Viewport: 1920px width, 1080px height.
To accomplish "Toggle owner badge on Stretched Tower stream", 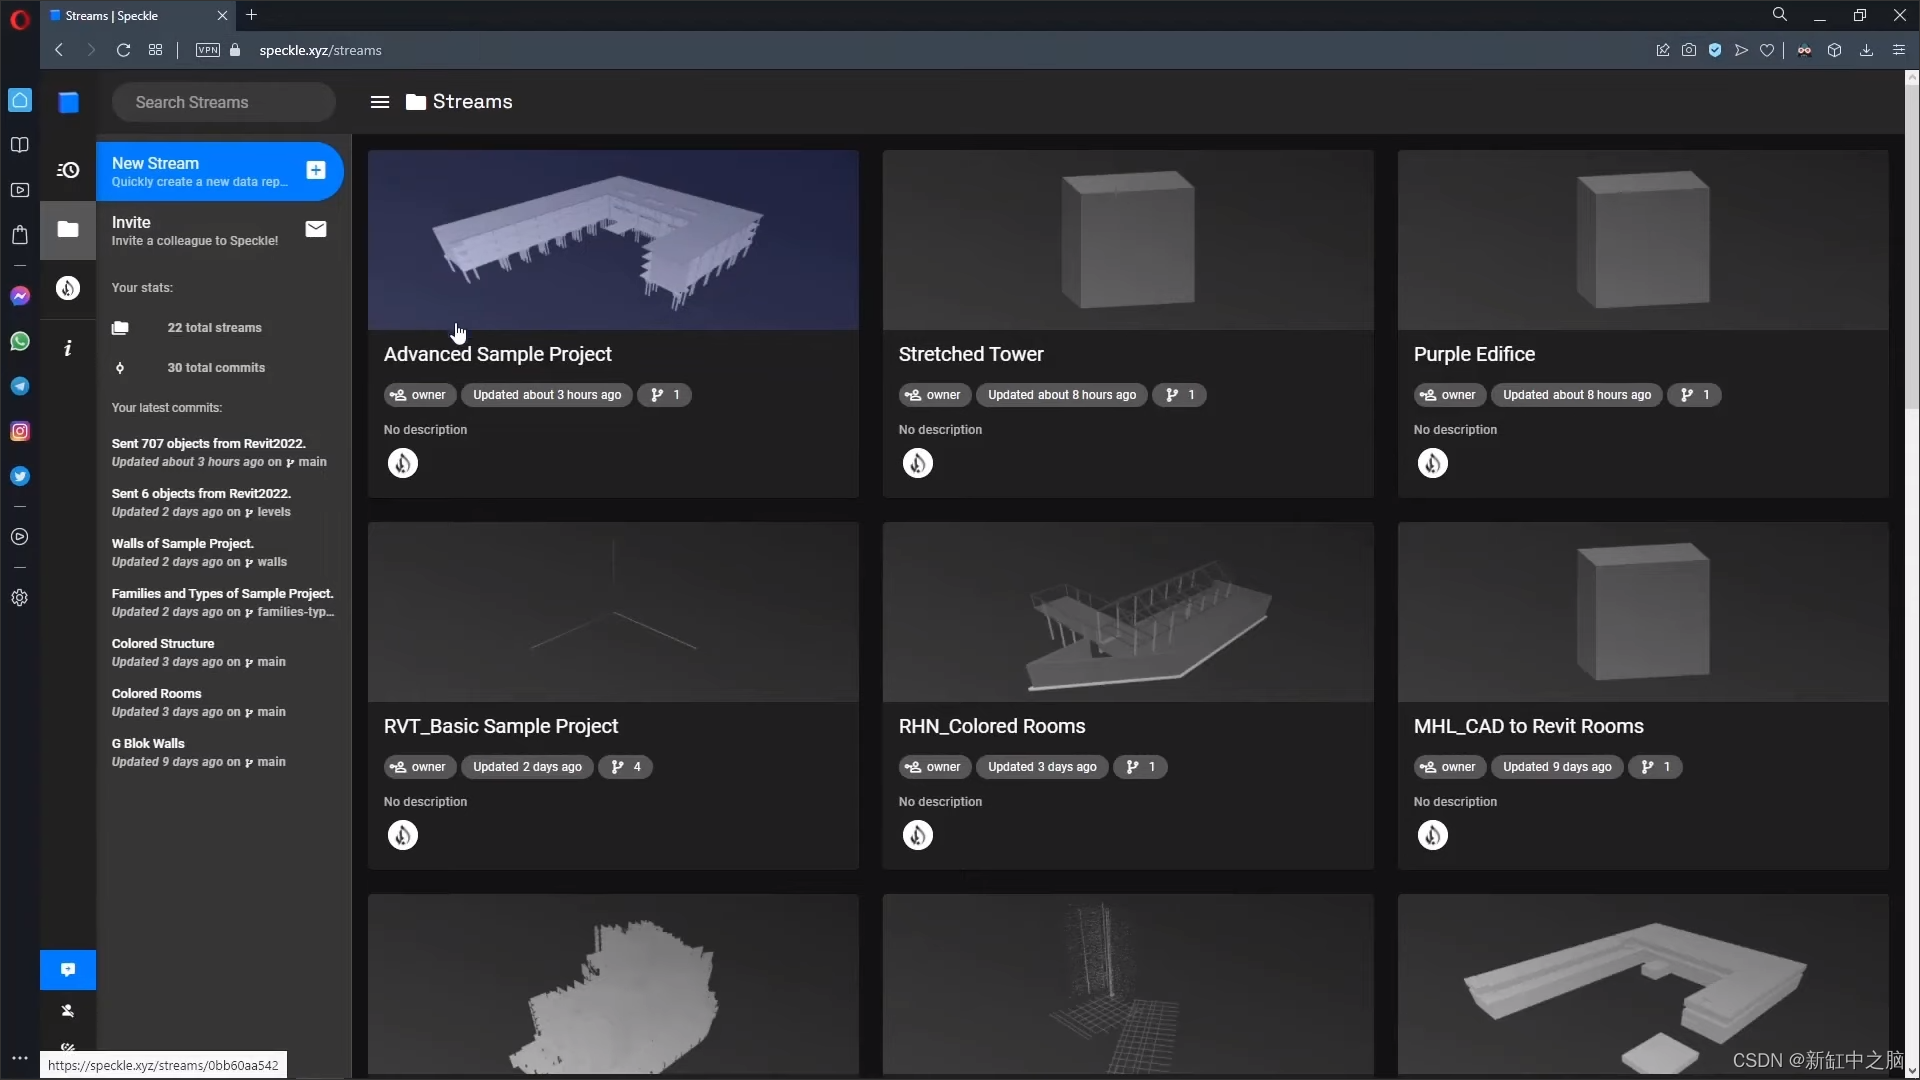I will [932, 394].
